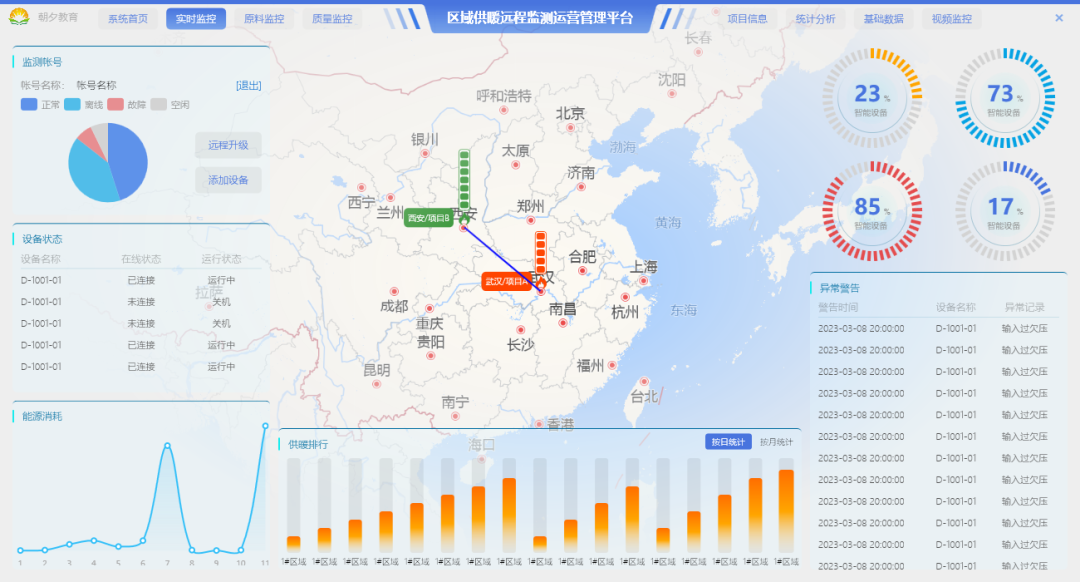Click the sun logo icon top left
This screenshot has height=582, width=1080.
coord(17,17)
